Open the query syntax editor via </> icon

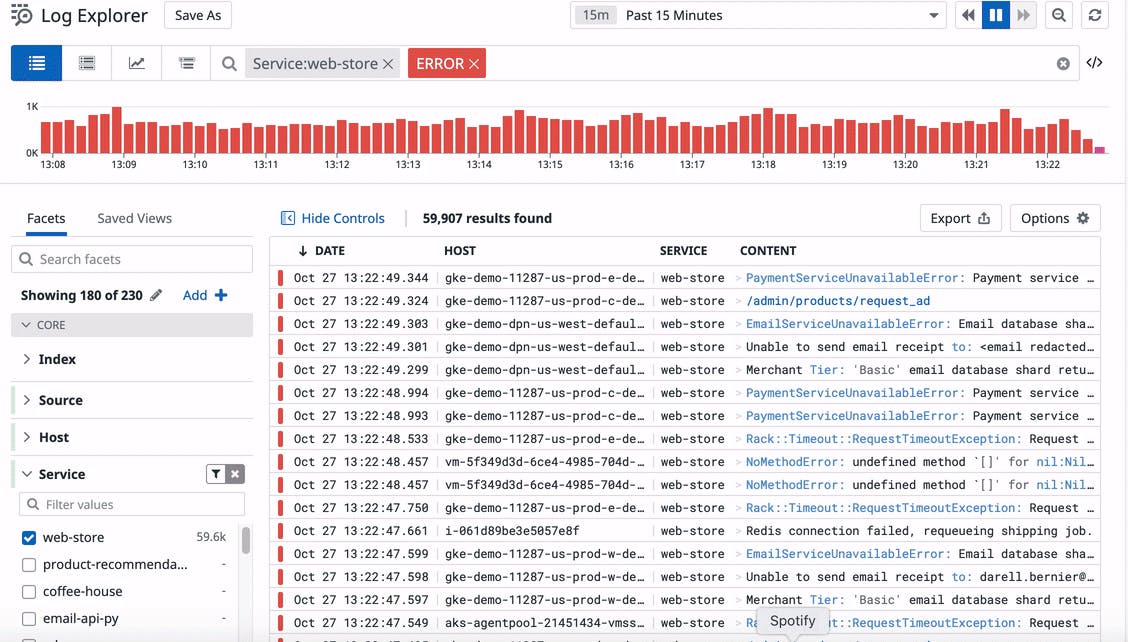(x=1094, y=62)
